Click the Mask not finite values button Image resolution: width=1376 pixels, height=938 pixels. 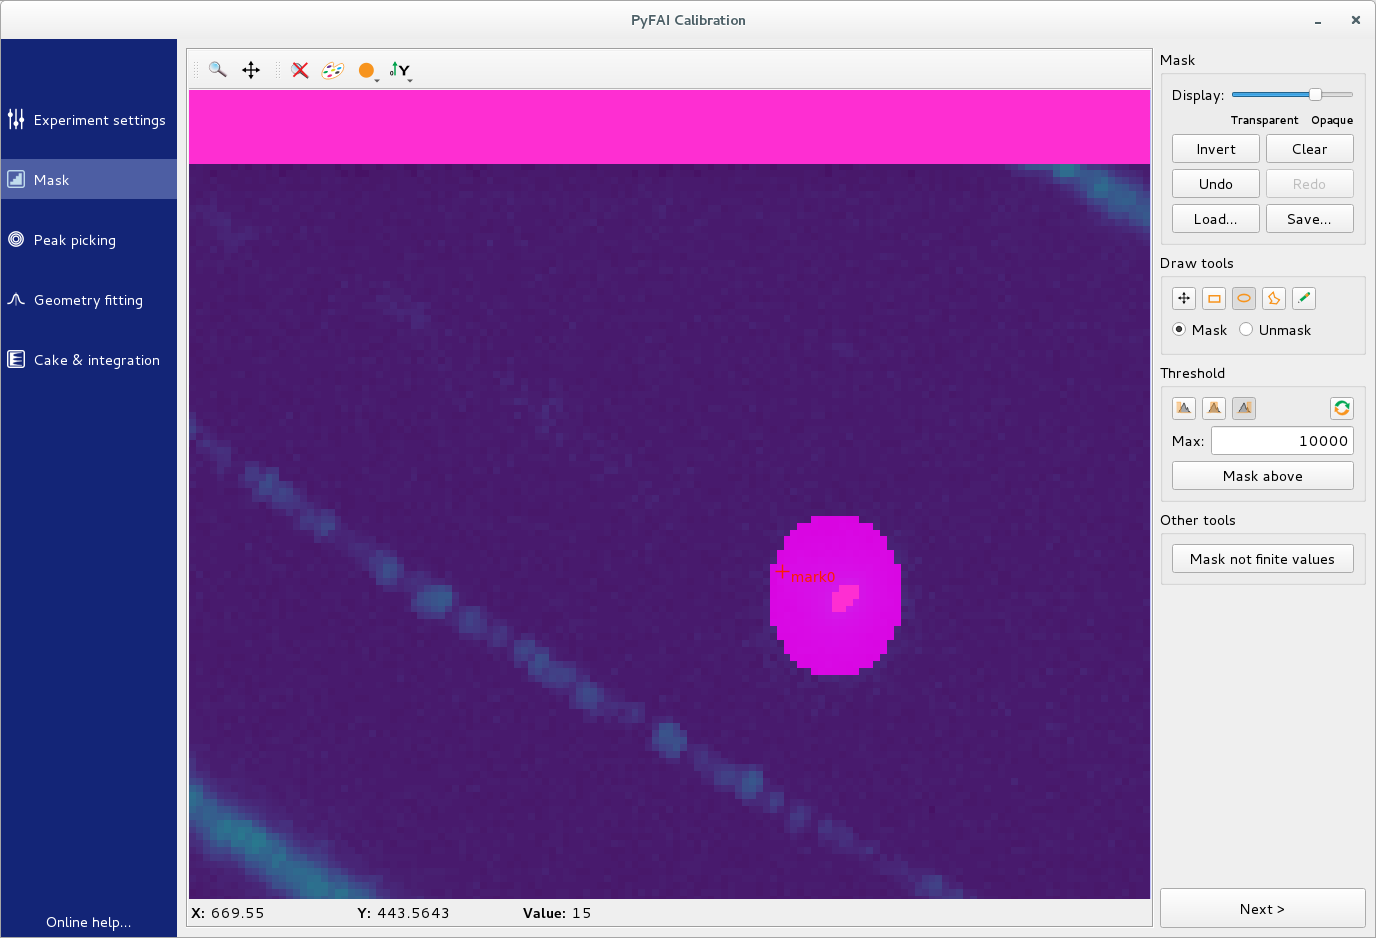point(1262,559)
